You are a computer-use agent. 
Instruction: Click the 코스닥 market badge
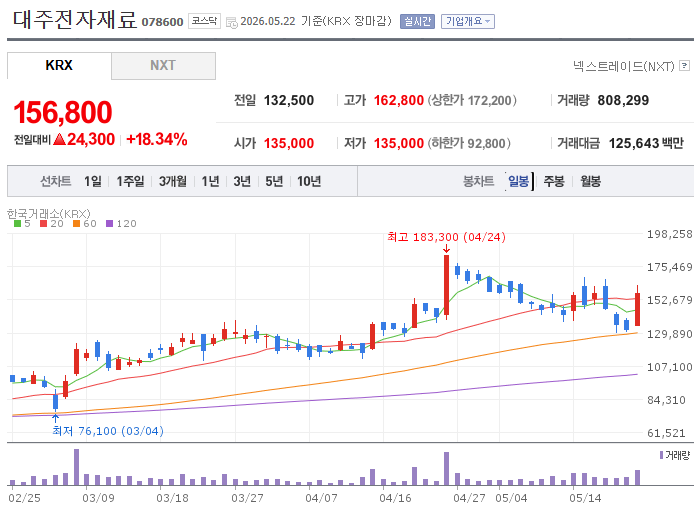204,21
